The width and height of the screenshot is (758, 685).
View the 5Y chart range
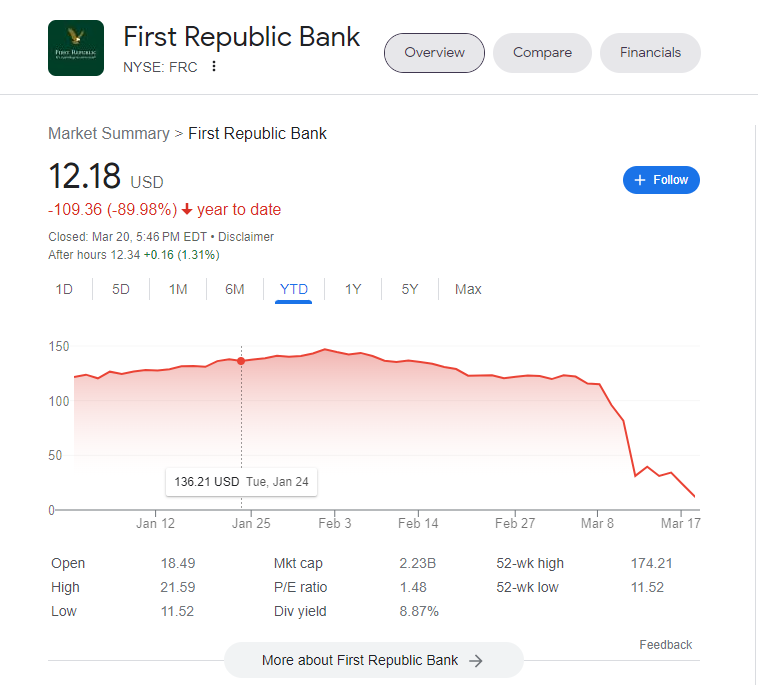point(410,289)
